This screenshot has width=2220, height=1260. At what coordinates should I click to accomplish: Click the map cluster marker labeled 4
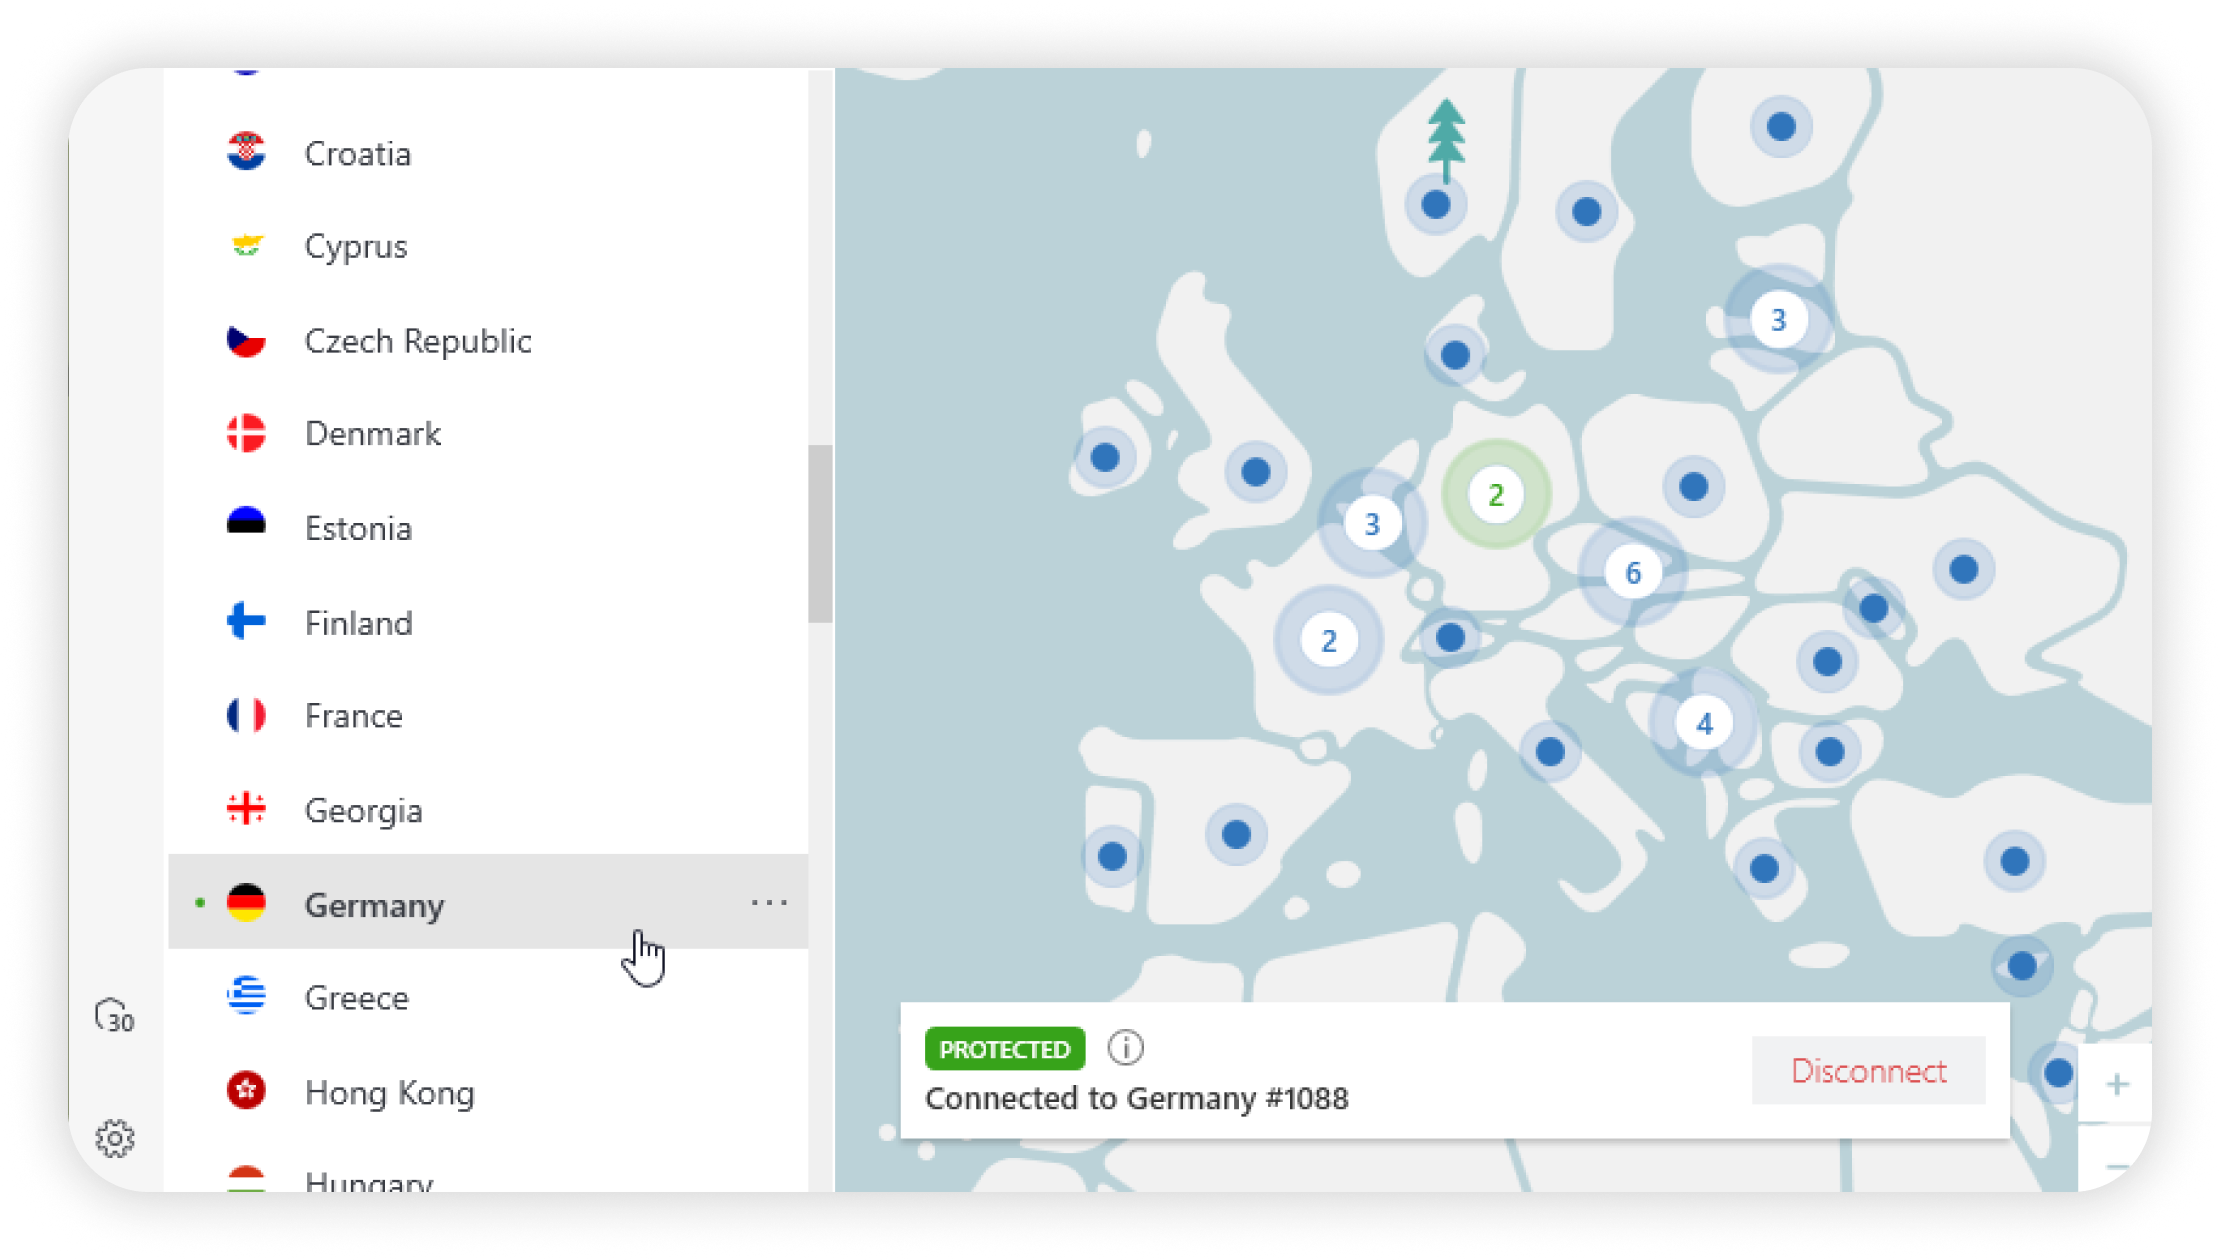tap(1704, 723)
